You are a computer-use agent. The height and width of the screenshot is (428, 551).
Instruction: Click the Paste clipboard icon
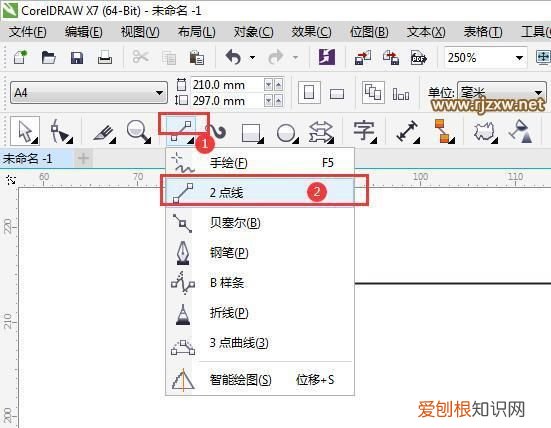click(197, 57)
